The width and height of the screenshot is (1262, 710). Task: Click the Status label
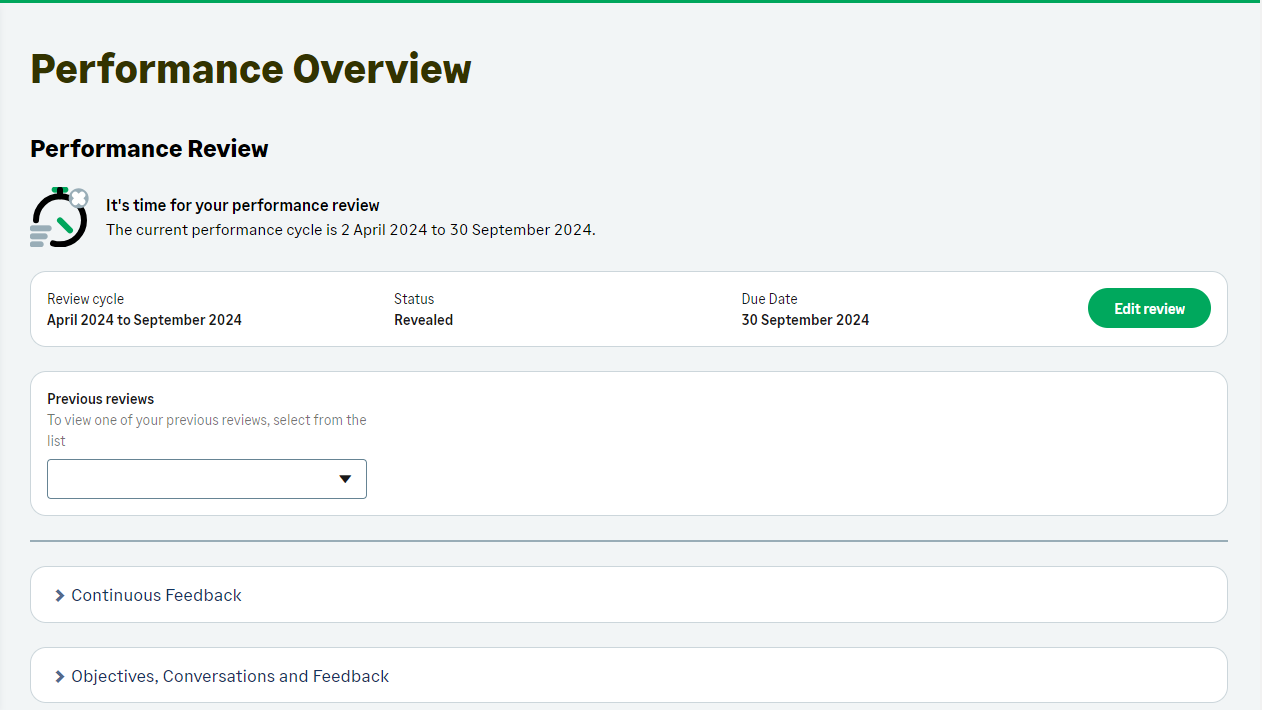point(414,299)
